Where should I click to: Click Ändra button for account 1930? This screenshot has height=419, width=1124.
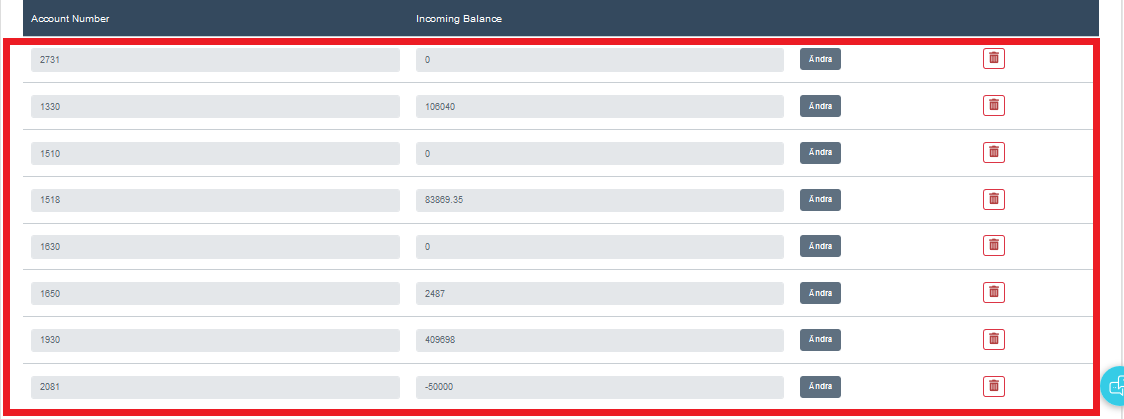pos(820,340)
